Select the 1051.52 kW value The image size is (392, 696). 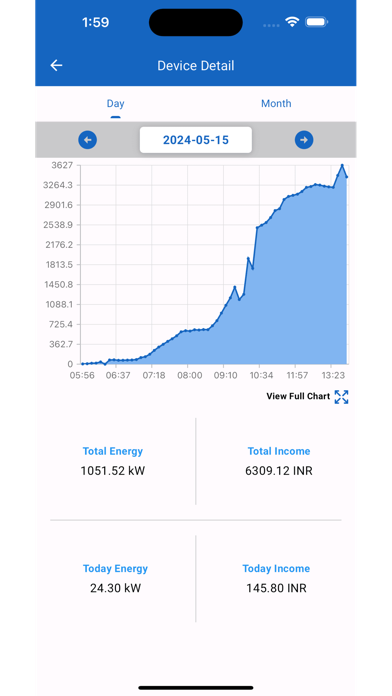(113, 471)
